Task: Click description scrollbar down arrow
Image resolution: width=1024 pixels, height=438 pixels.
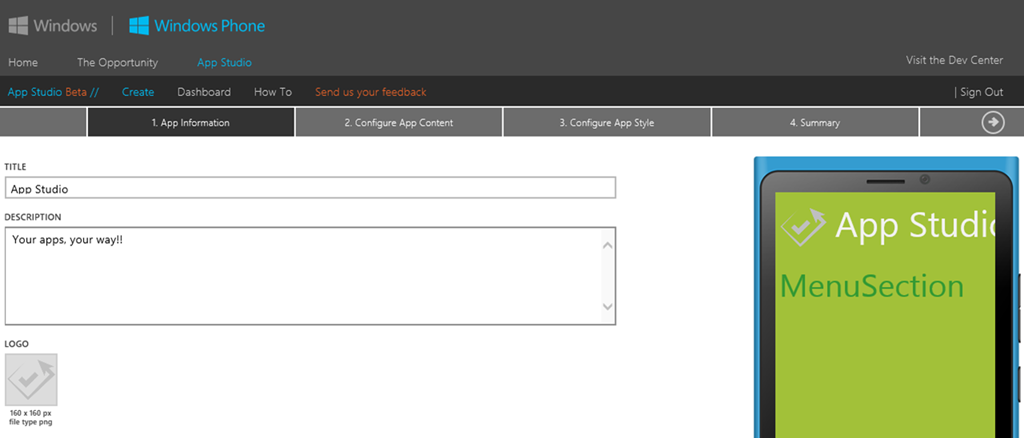Action: (x=608, y=306)
